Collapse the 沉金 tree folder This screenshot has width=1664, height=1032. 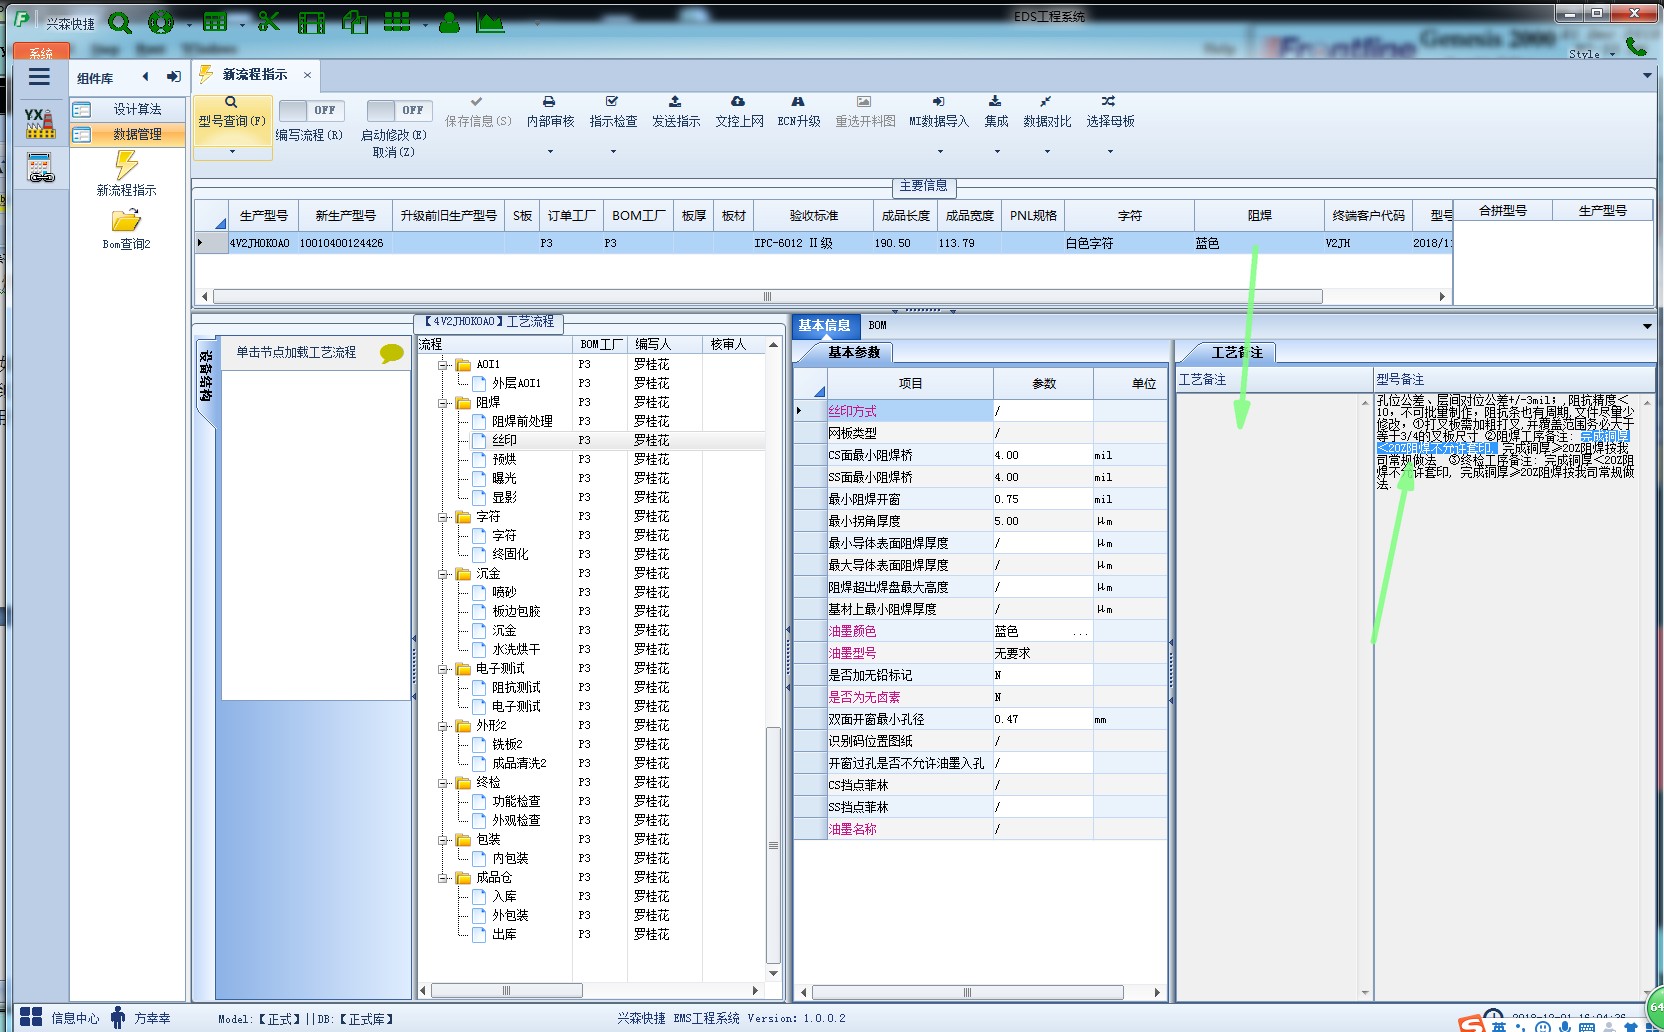pos(443,574)
